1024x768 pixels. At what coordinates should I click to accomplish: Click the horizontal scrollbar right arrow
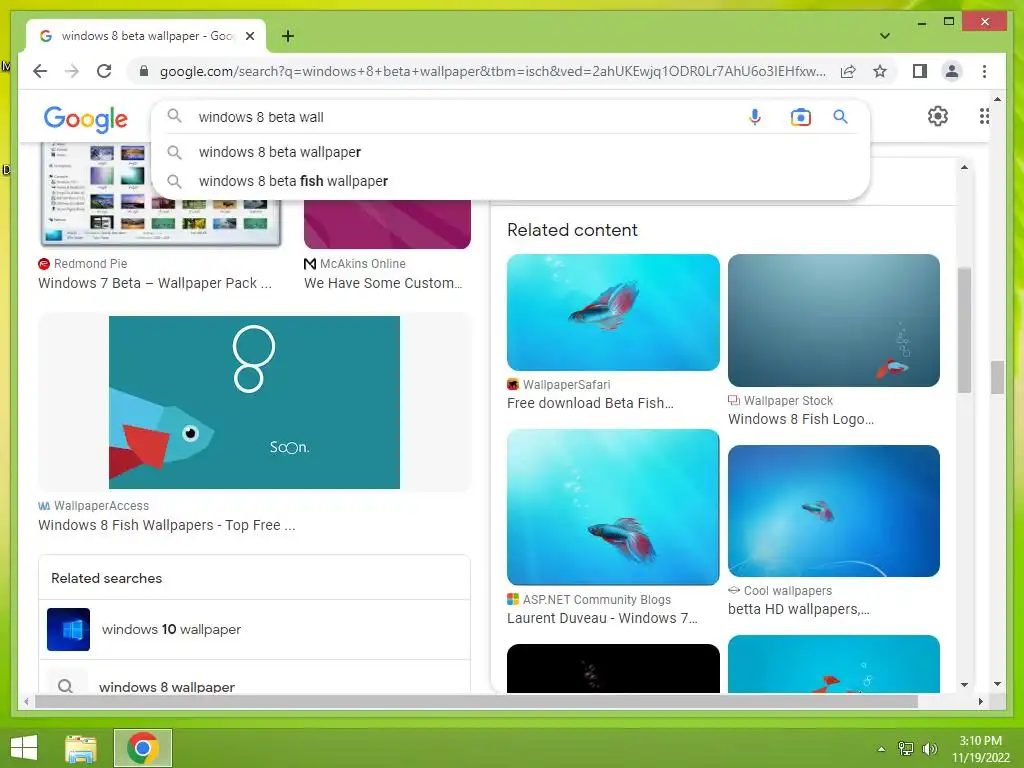coord(980,701)
